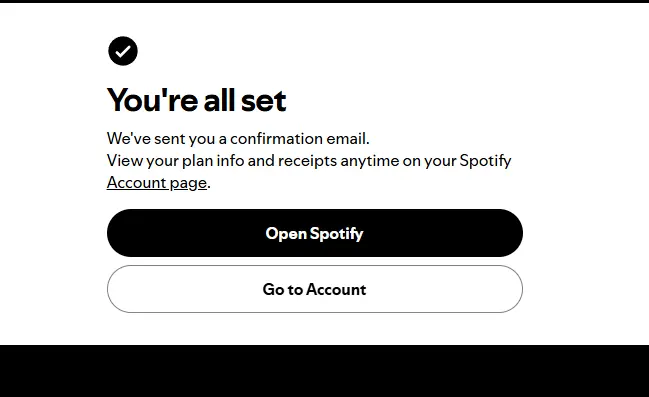Image resolution: width=649 pixels, height=397 pixels.
Task: Click the word "set" in the heading
Action: (263, 101)
